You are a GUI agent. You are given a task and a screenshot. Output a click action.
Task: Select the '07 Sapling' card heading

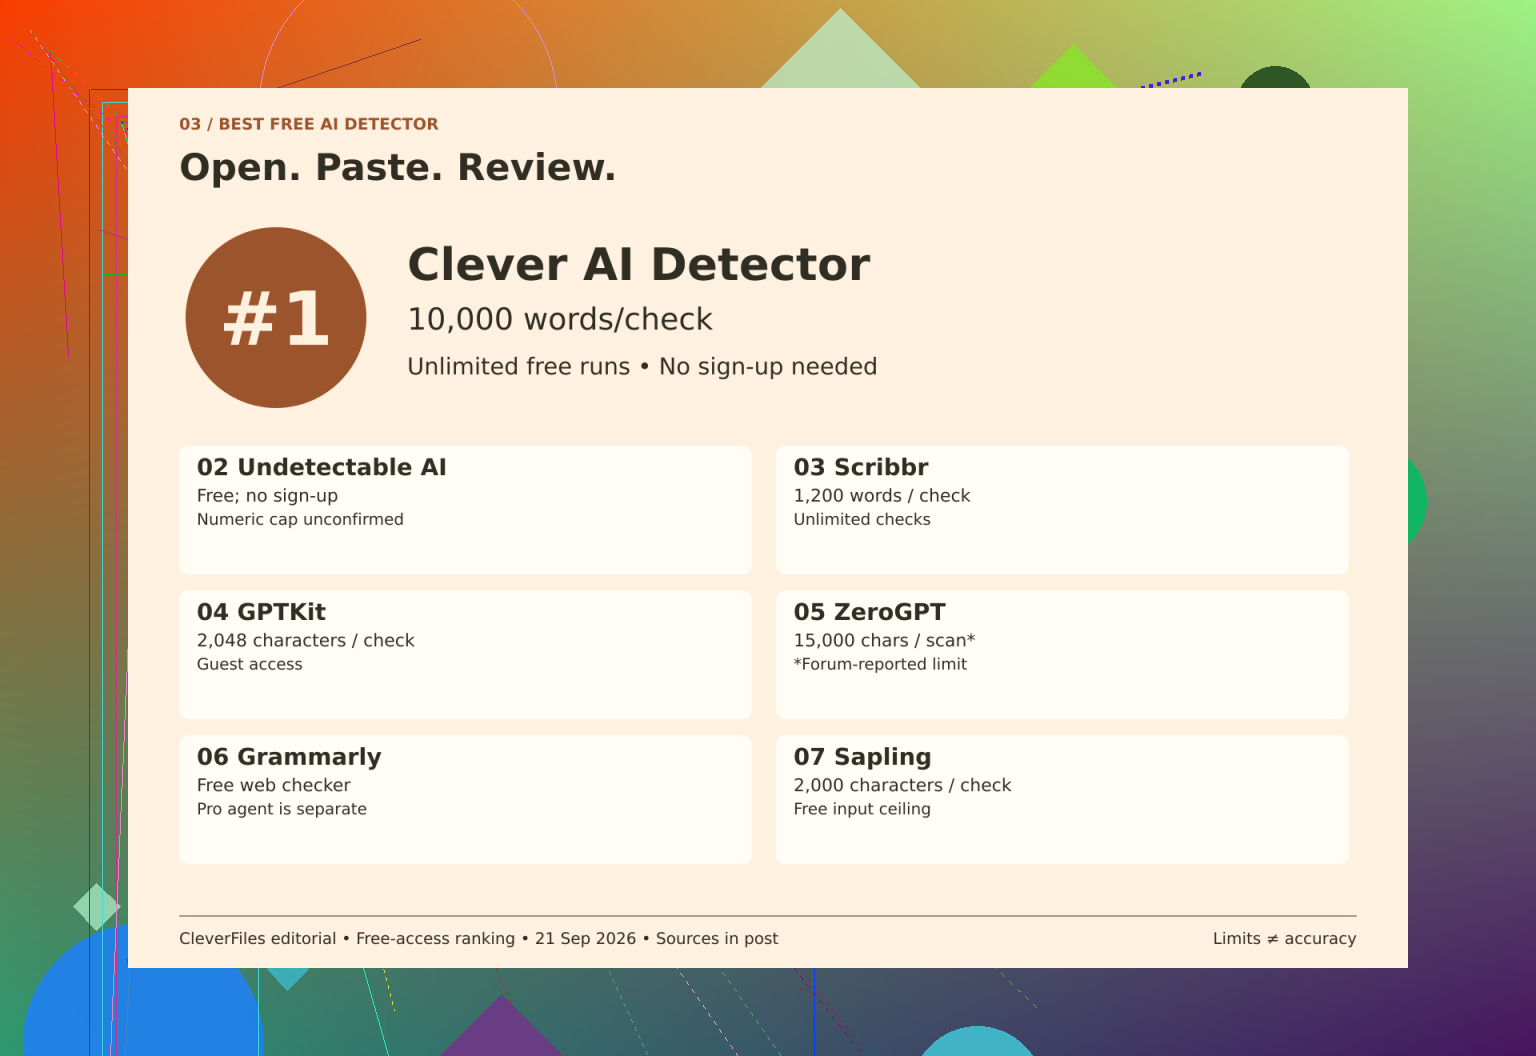pos(862,757)
